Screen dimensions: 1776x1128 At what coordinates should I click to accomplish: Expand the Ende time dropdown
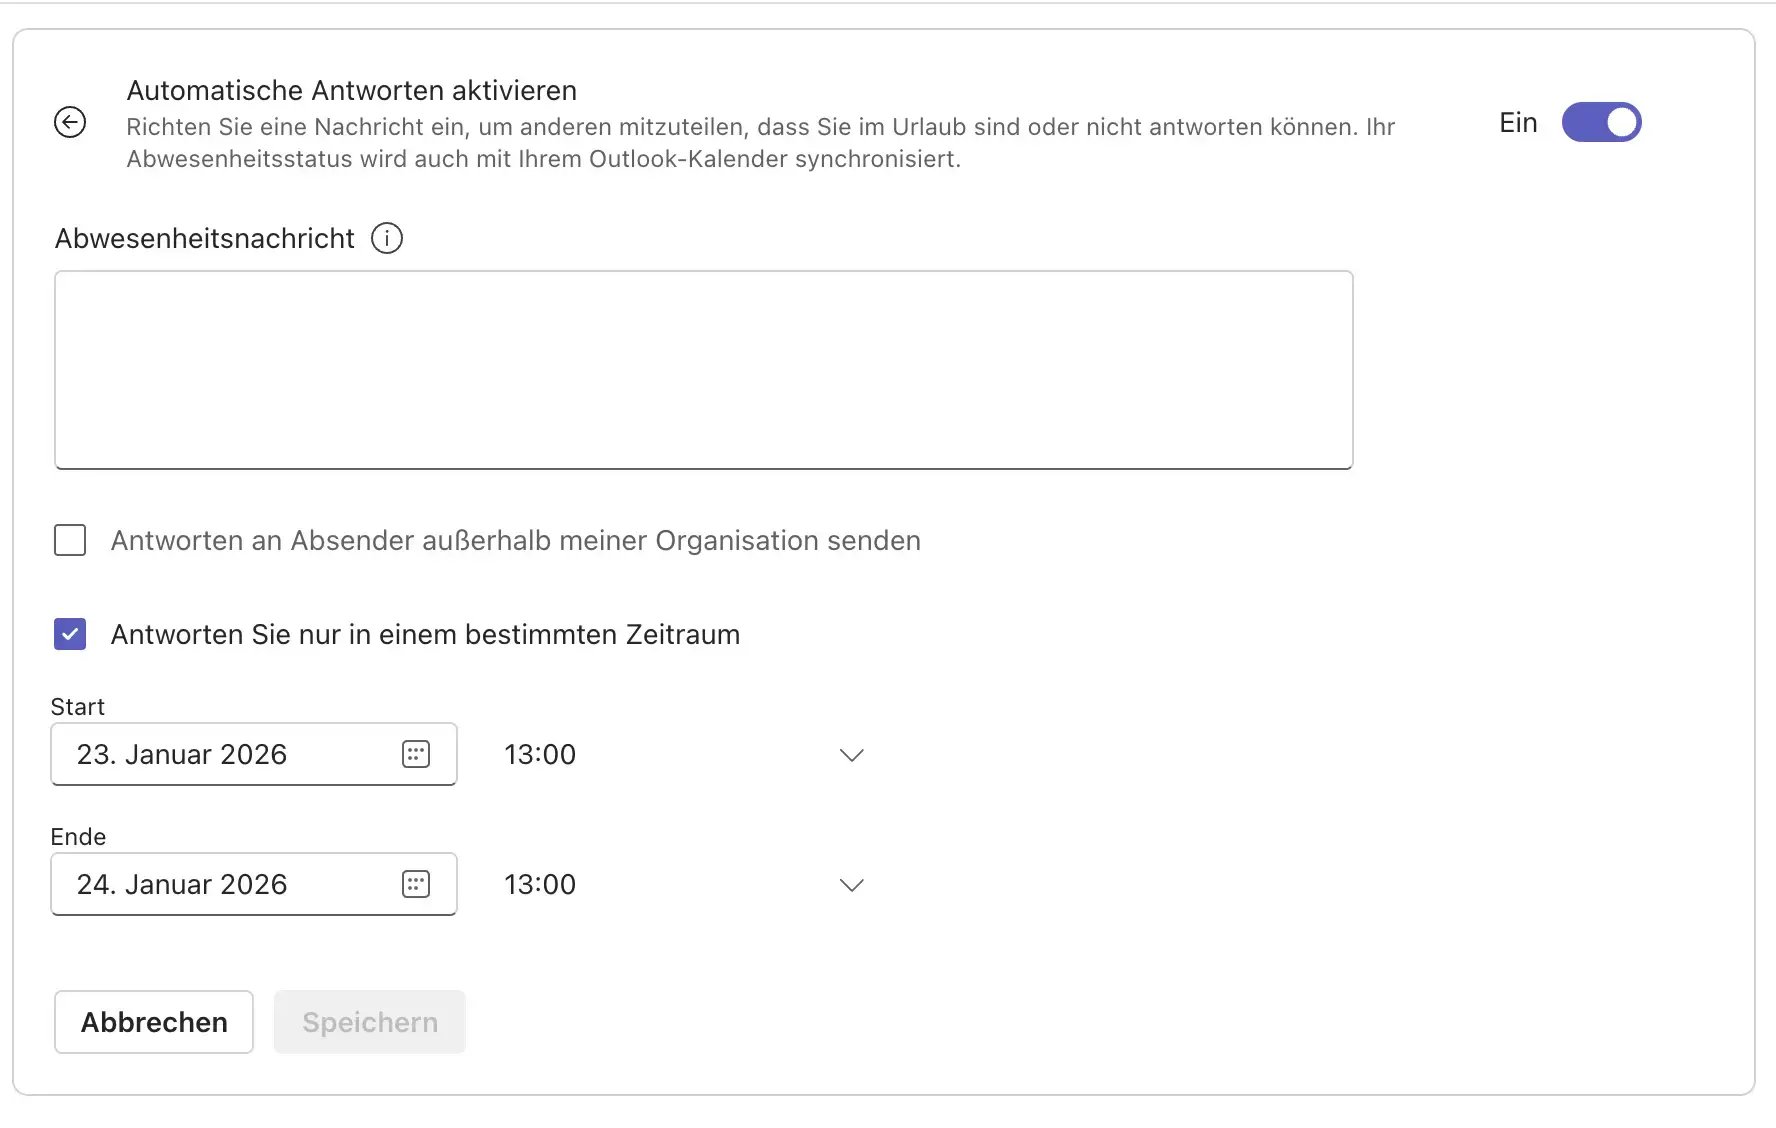tap(852, 885)
